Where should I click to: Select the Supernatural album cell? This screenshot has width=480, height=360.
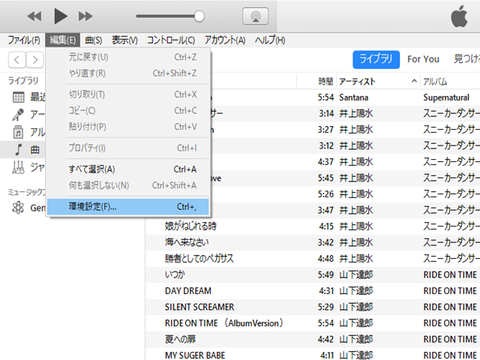coord(446,98)
